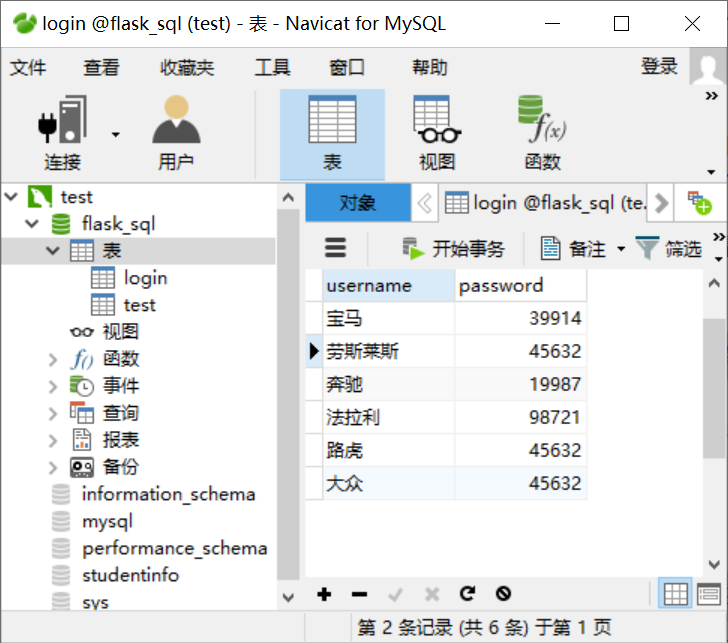
Task: Open the 备注 dropdown arrow
Action: (621, 249)
